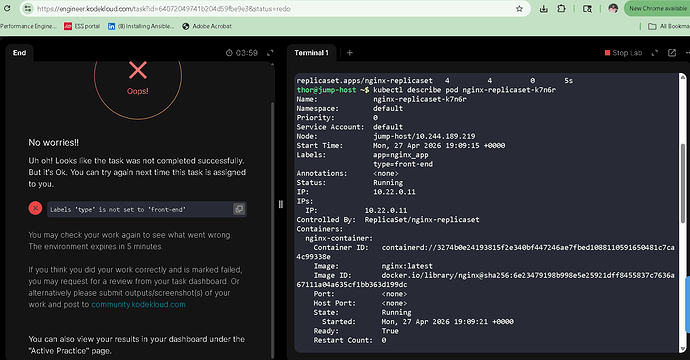This screenshot has width=690, height=360.
Task: Bookmark this page with the star icon
Action: (x=519, y=9)
